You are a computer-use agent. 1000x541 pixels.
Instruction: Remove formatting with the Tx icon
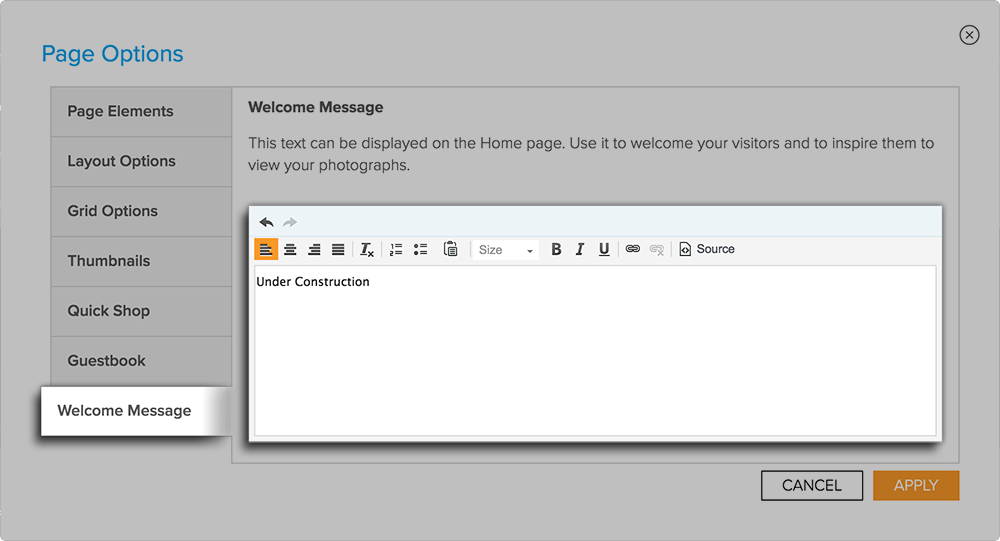pyautogui.click(x=367, y=249)
